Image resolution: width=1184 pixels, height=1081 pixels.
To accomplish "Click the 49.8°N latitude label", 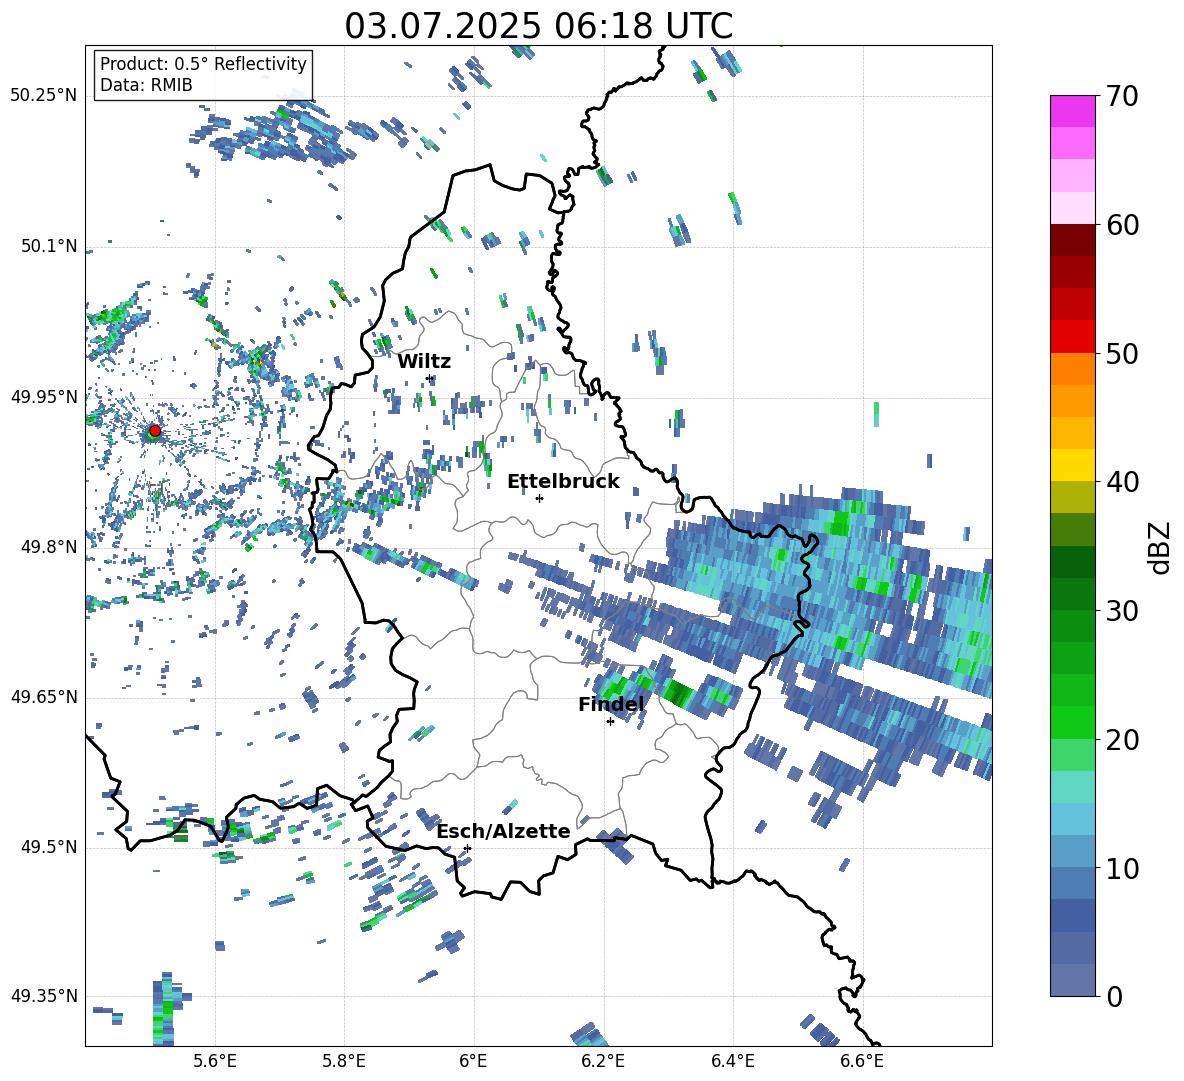I will [49, 547].
